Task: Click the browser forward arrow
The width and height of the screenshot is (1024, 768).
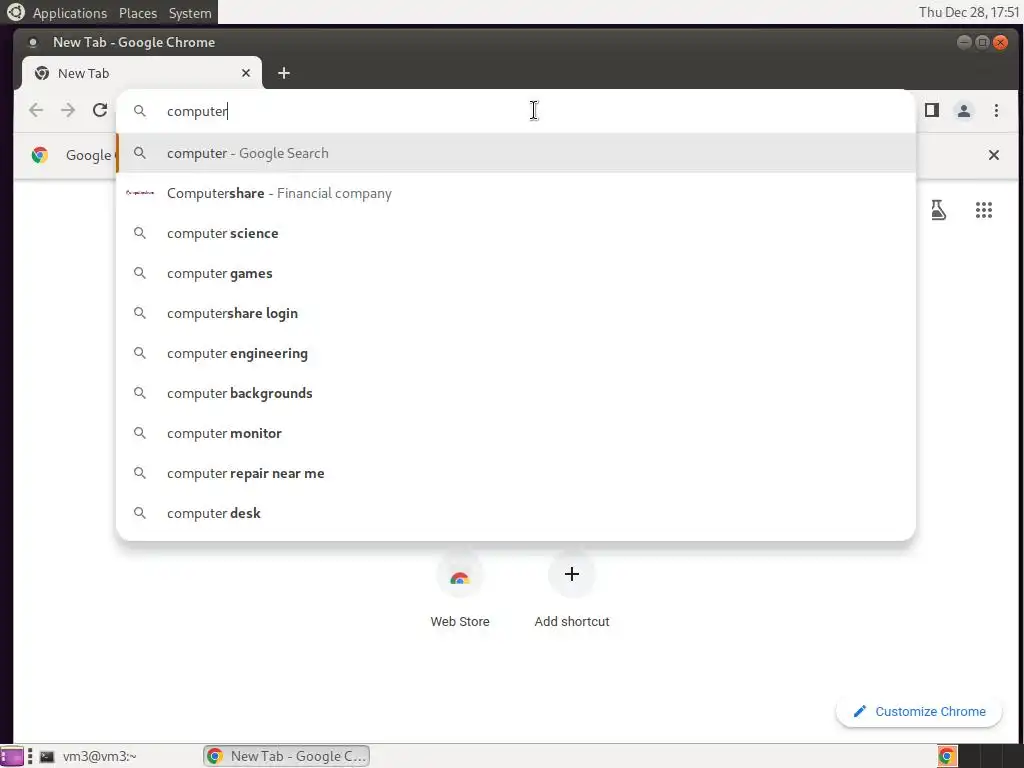Action: tap(68, 110)
